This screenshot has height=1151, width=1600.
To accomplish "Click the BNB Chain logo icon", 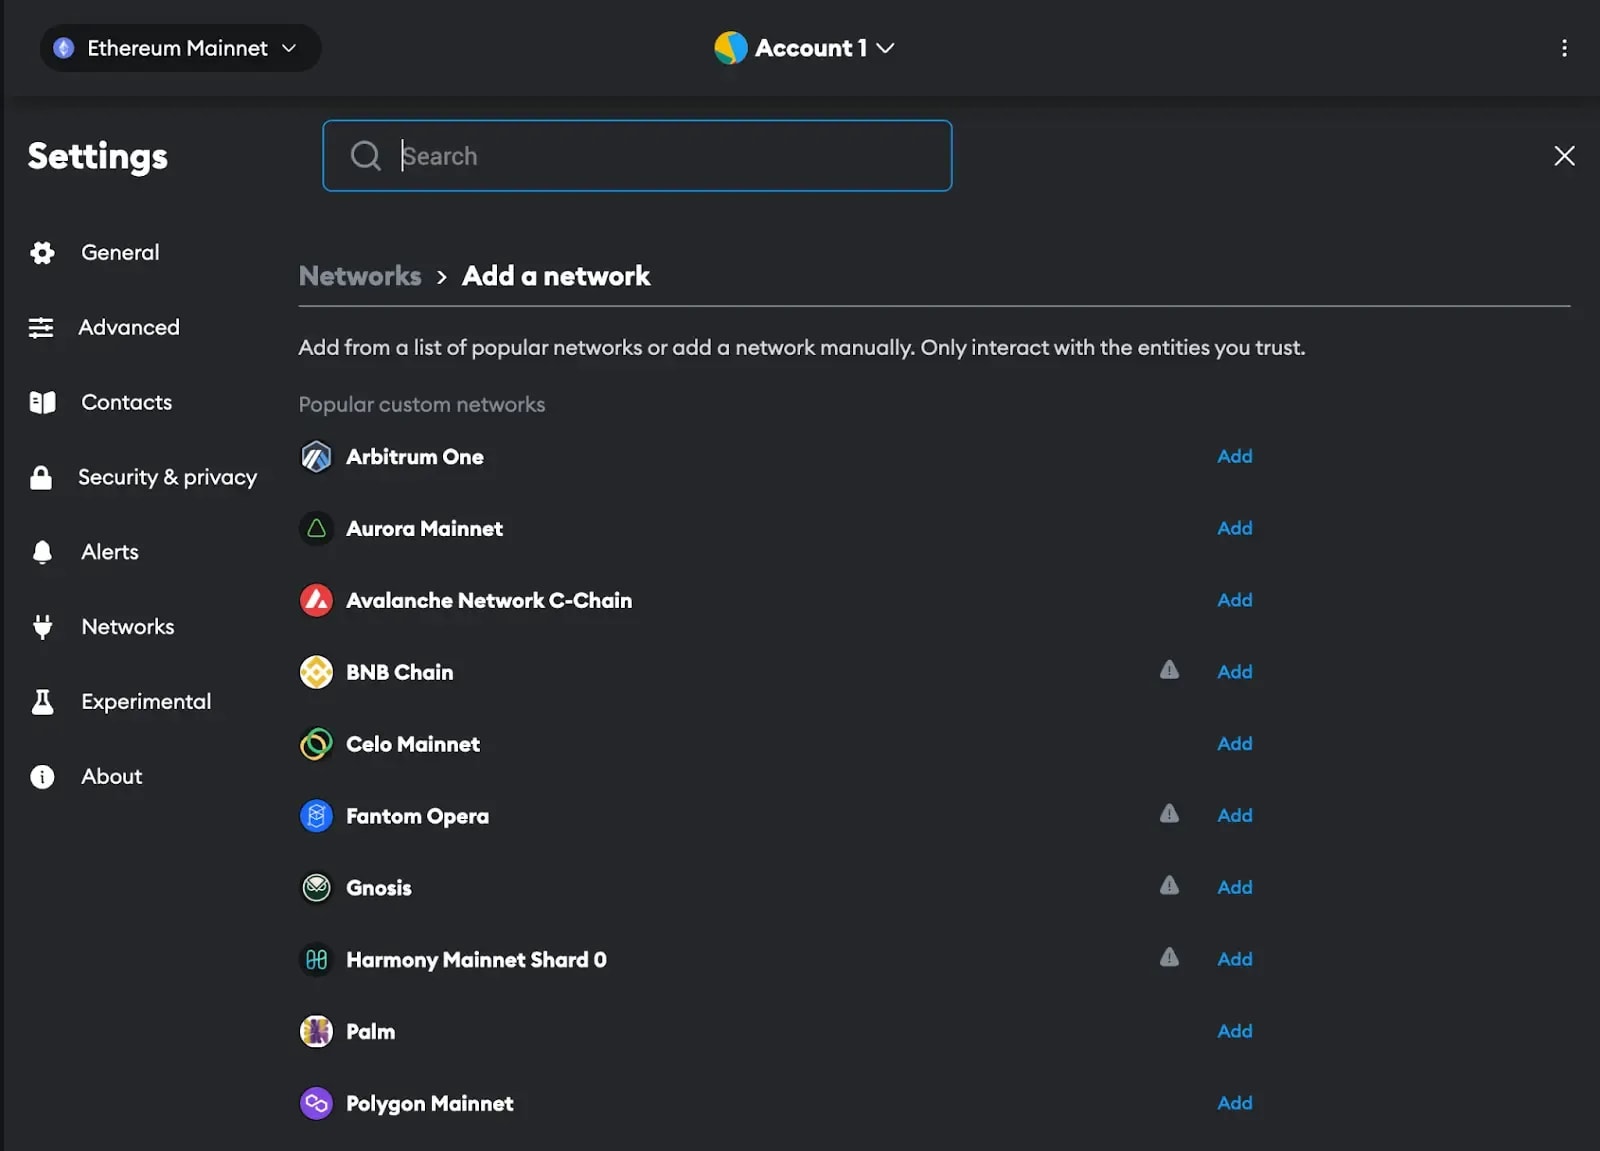I will 316,673.
